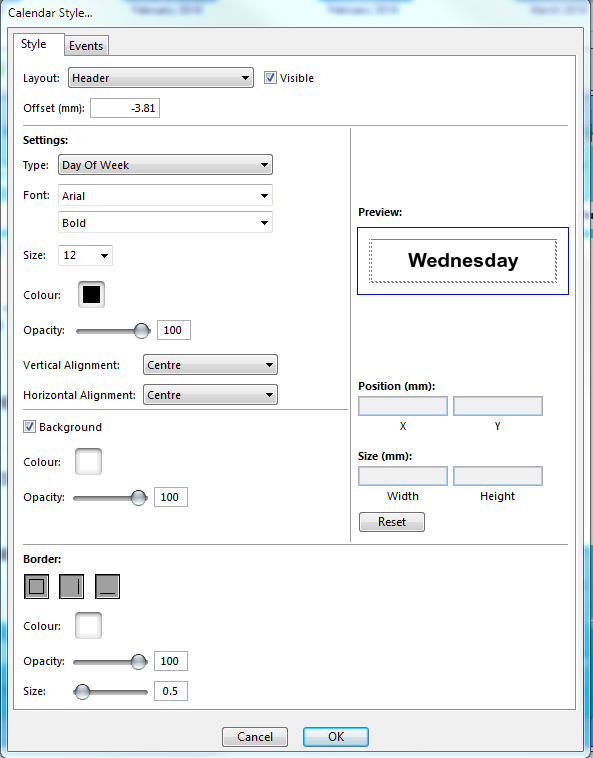The image size is (593, 758).
Task: Select the vertical line border icon
Action: pos(72,586)
